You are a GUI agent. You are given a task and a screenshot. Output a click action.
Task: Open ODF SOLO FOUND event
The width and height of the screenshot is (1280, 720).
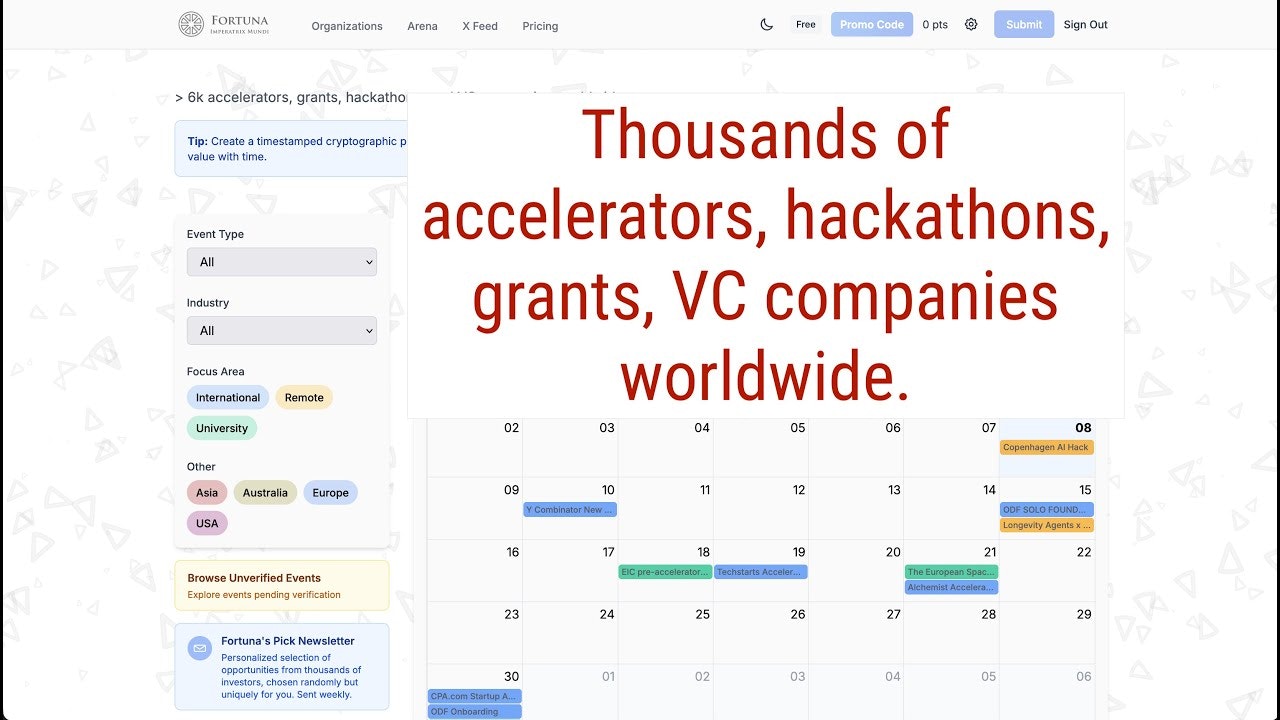(1046, 510)
